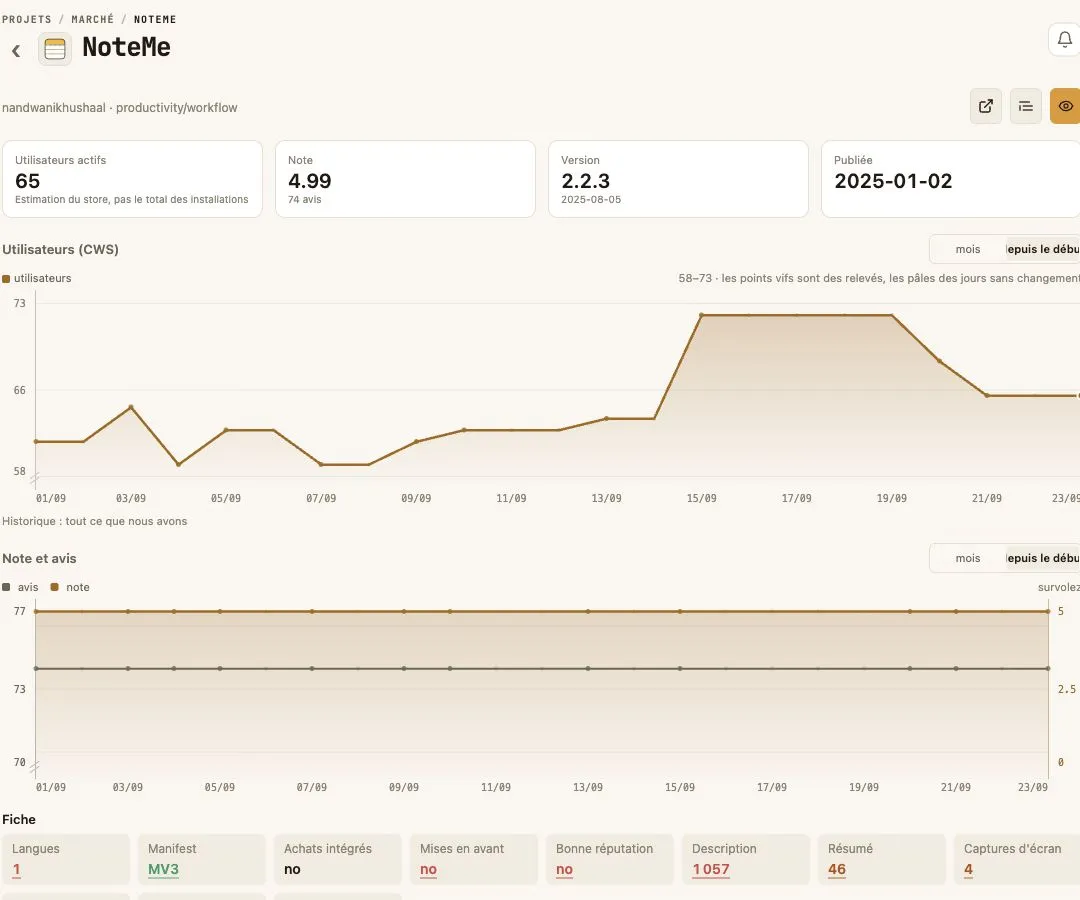1080x900 pixels.
Task: Open the notifications bell
Action: [x=1064, y=40]
